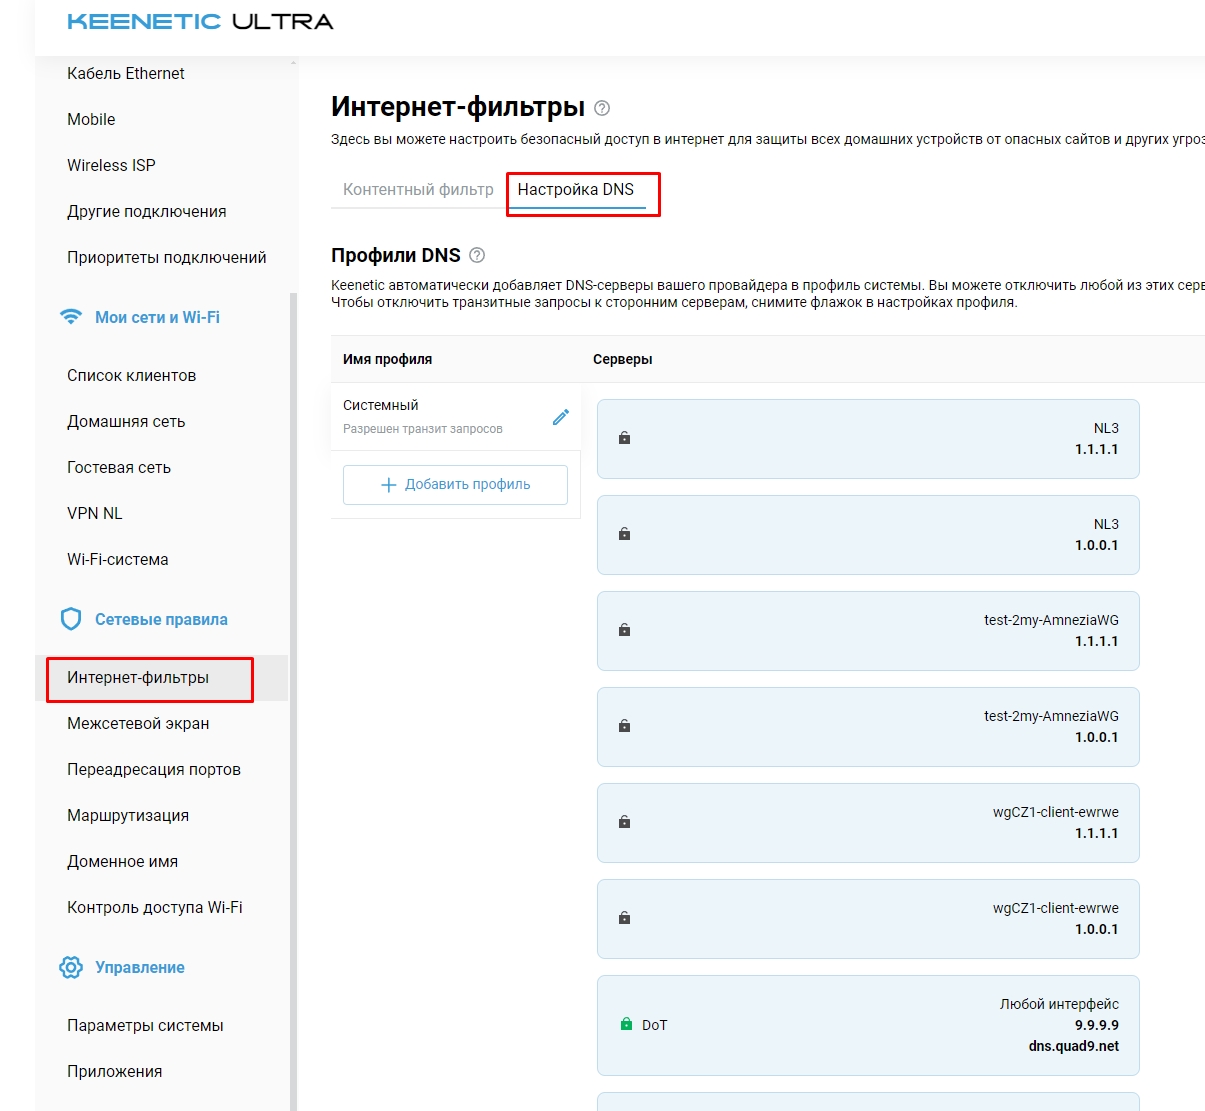
Task: Click the Wi-Fi icon near Мои сети и Wi-Fi
Action: 71,317
